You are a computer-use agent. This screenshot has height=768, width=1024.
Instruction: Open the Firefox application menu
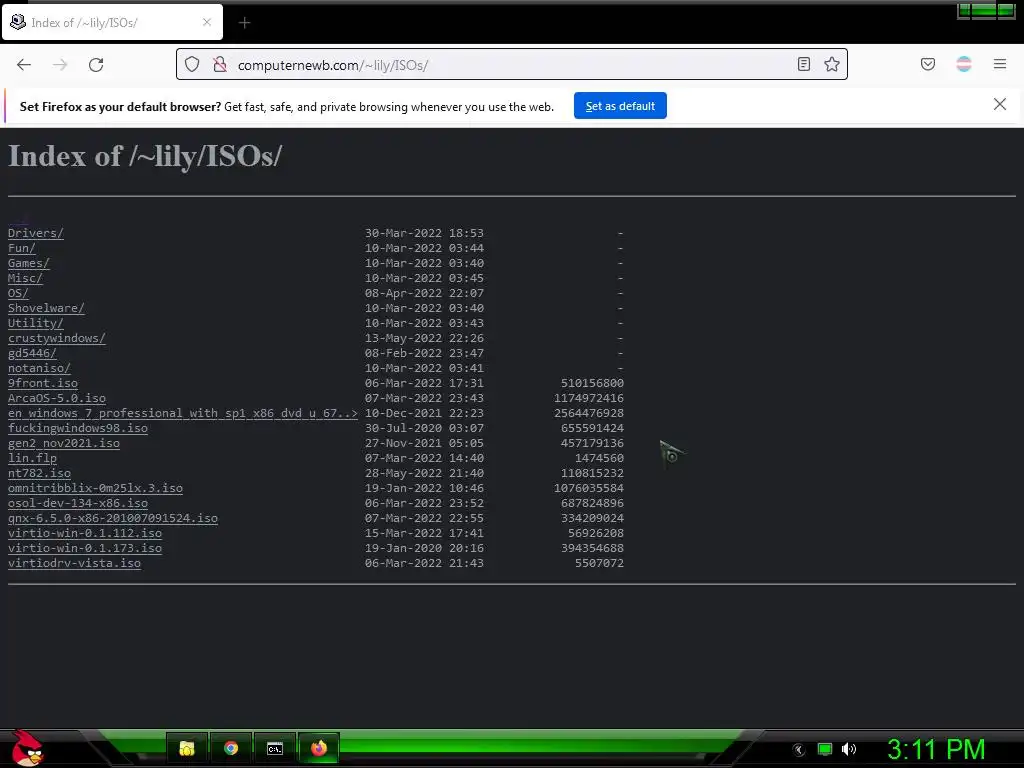pos(1000,64)
